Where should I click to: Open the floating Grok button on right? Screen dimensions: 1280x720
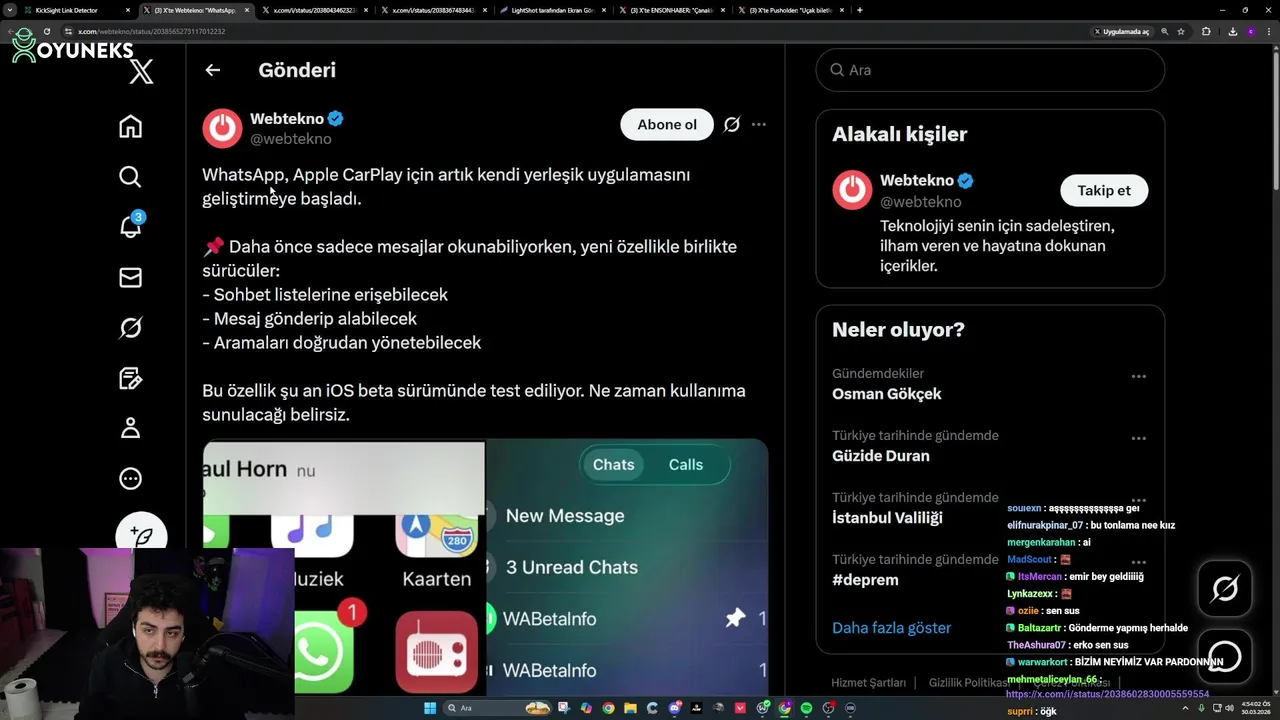pyautogui.click(x=1225, y=589)
